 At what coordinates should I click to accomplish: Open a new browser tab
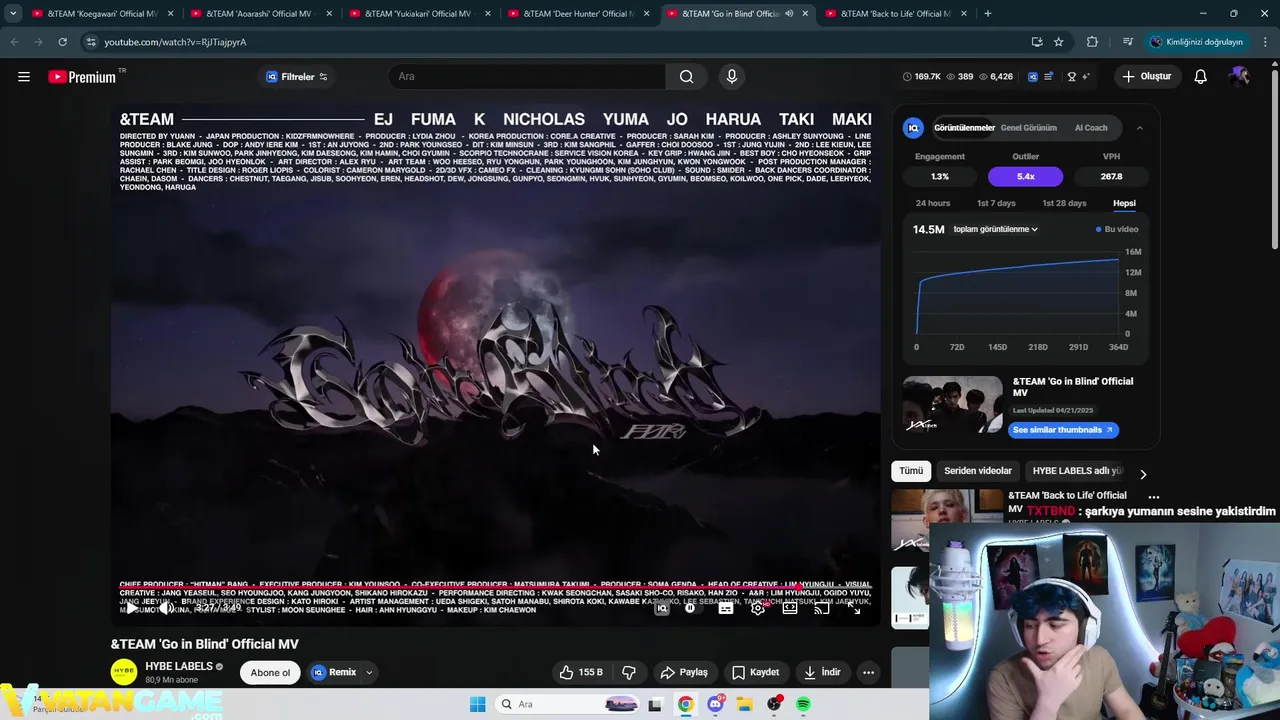coord(988,14)
